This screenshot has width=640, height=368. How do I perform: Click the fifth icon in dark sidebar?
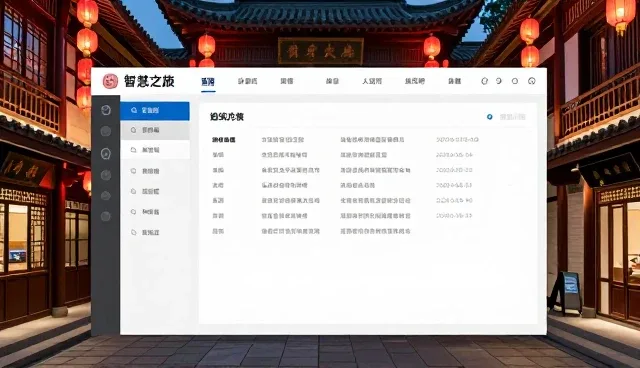pos(106,196)
